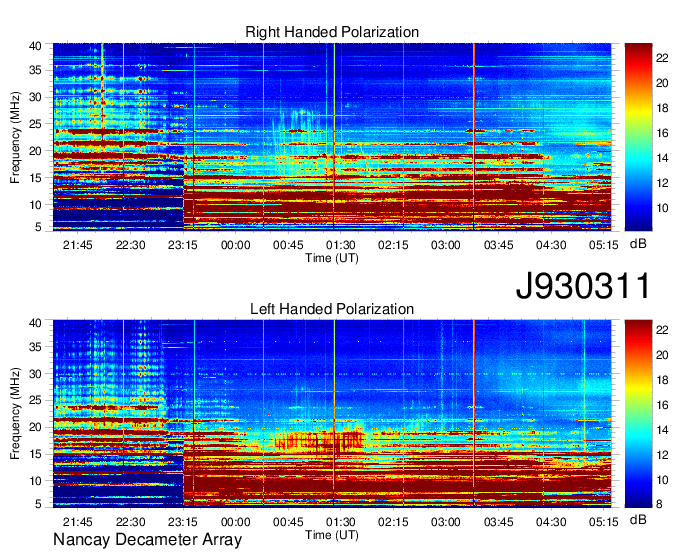The height and width of the screenshot is (552, 680).
Task: Click the 10 MHz tick on the top plot
Action: [x=36, y=205]
